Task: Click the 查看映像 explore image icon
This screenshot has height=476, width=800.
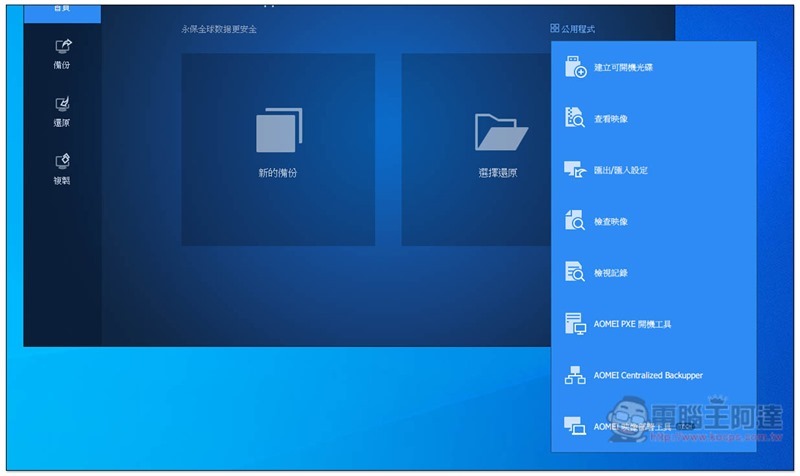Action: click(574, 118)
